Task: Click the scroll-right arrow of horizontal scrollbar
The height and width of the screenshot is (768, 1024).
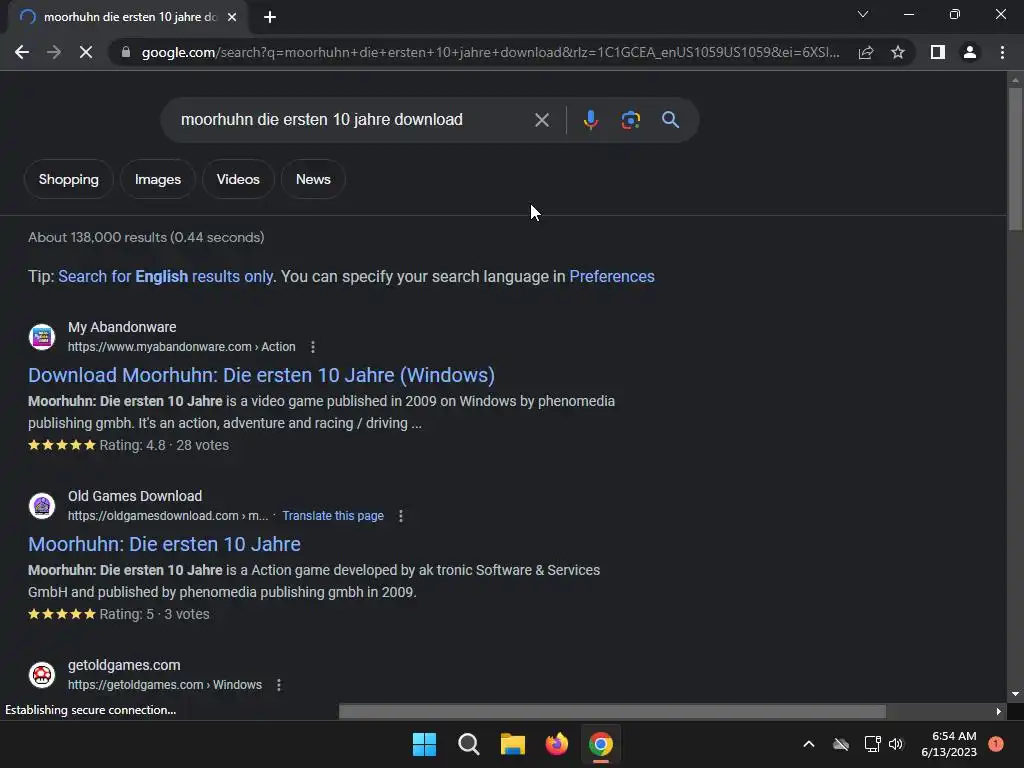Action: pos(999,711)
